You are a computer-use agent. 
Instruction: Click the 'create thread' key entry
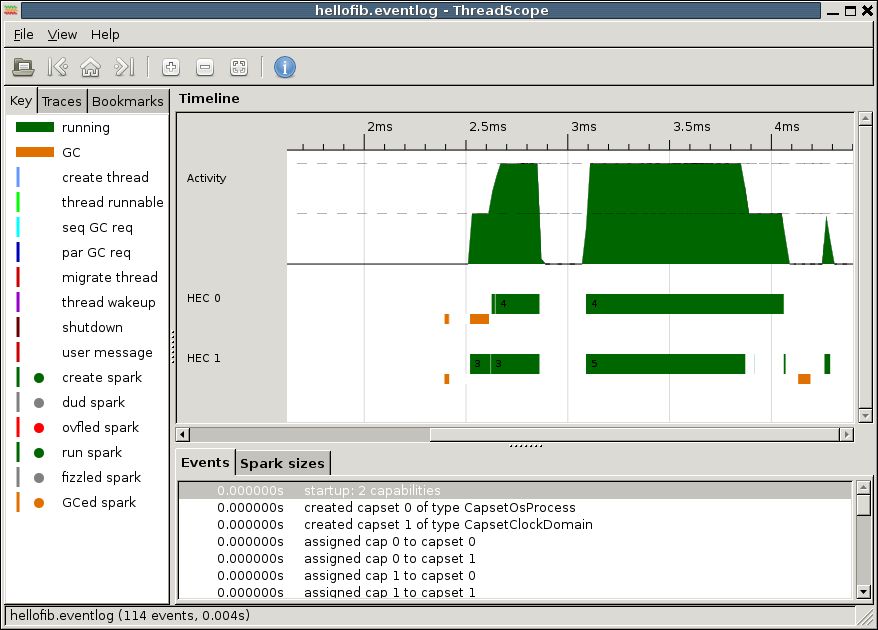(105, 177)
